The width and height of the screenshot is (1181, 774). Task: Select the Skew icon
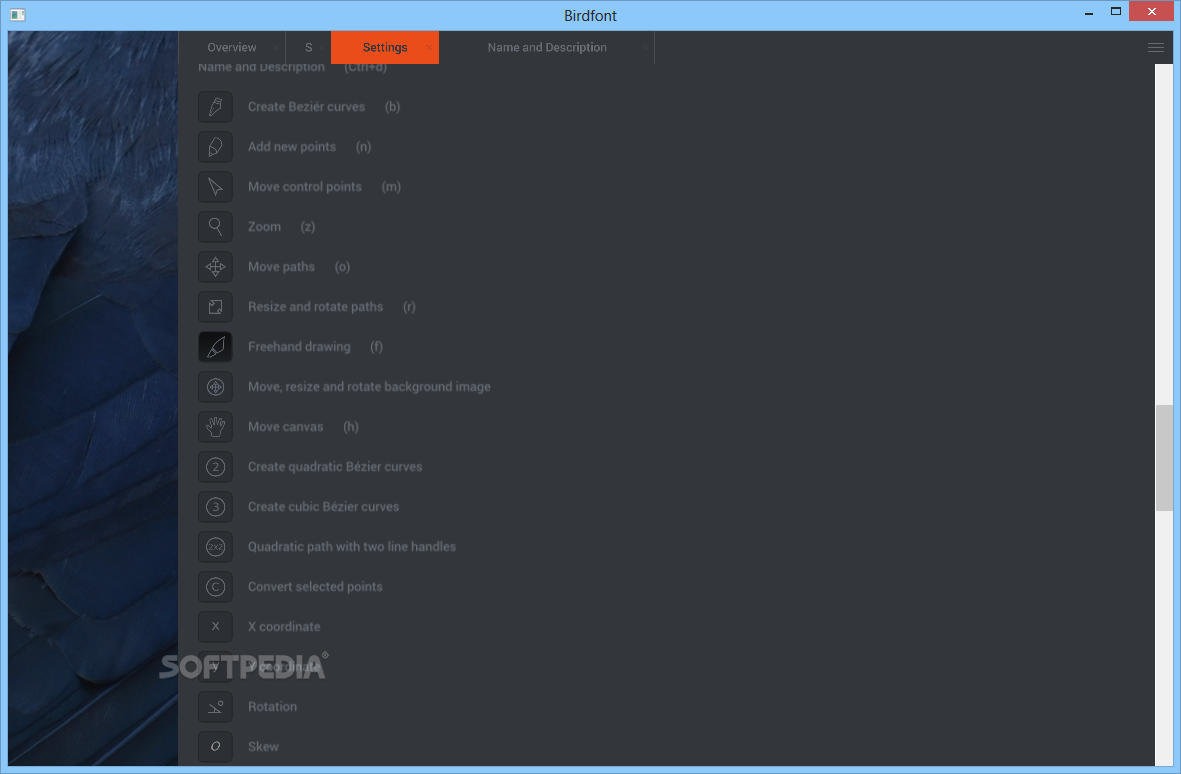(215, 746)
